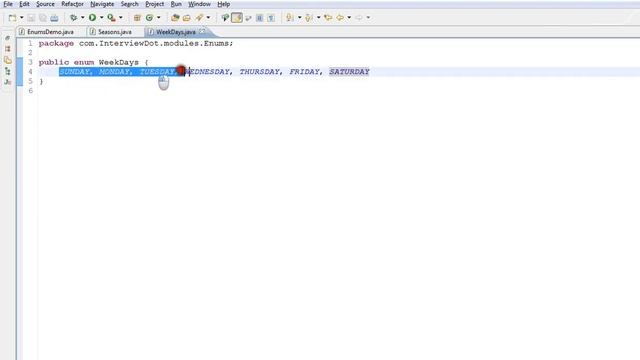Switch to Seasons.java tab
Screen dimensions: 640x360
point(115,32)
